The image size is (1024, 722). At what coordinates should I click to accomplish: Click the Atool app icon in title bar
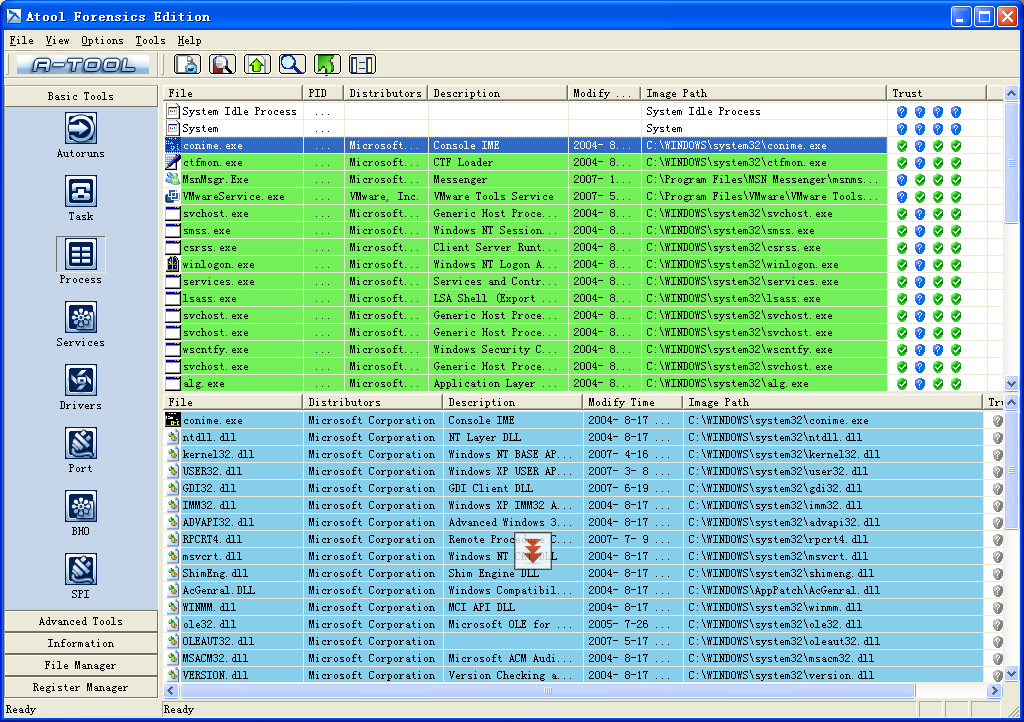tap(14, 16)
